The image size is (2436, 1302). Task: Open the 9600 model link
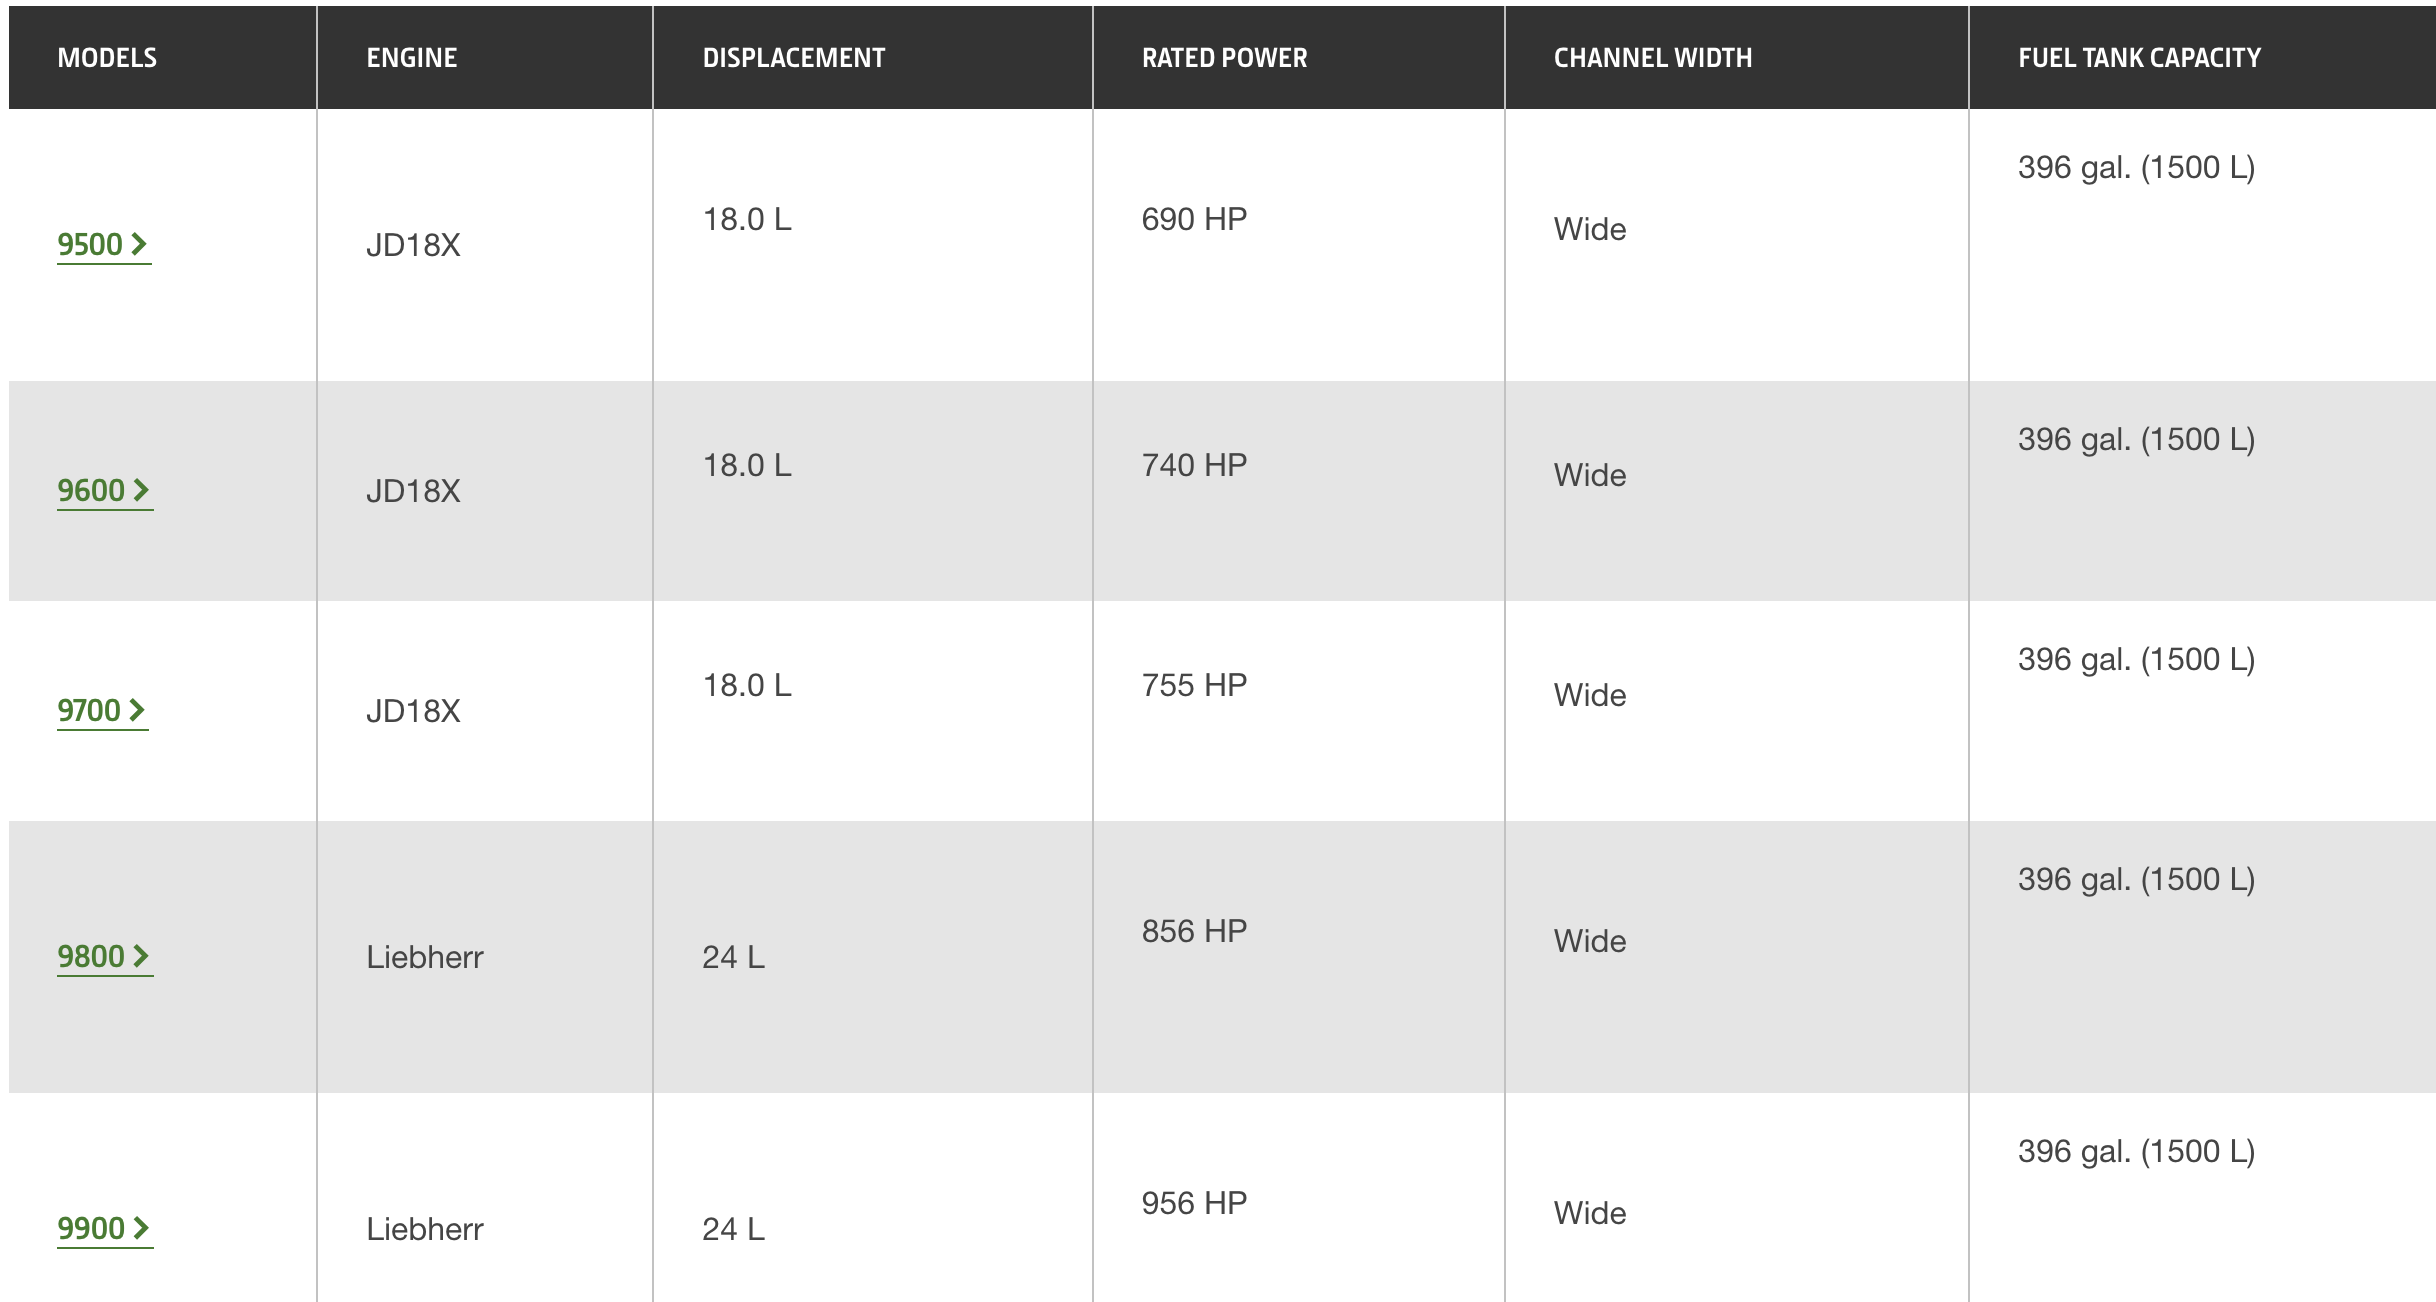pos(105,491)
